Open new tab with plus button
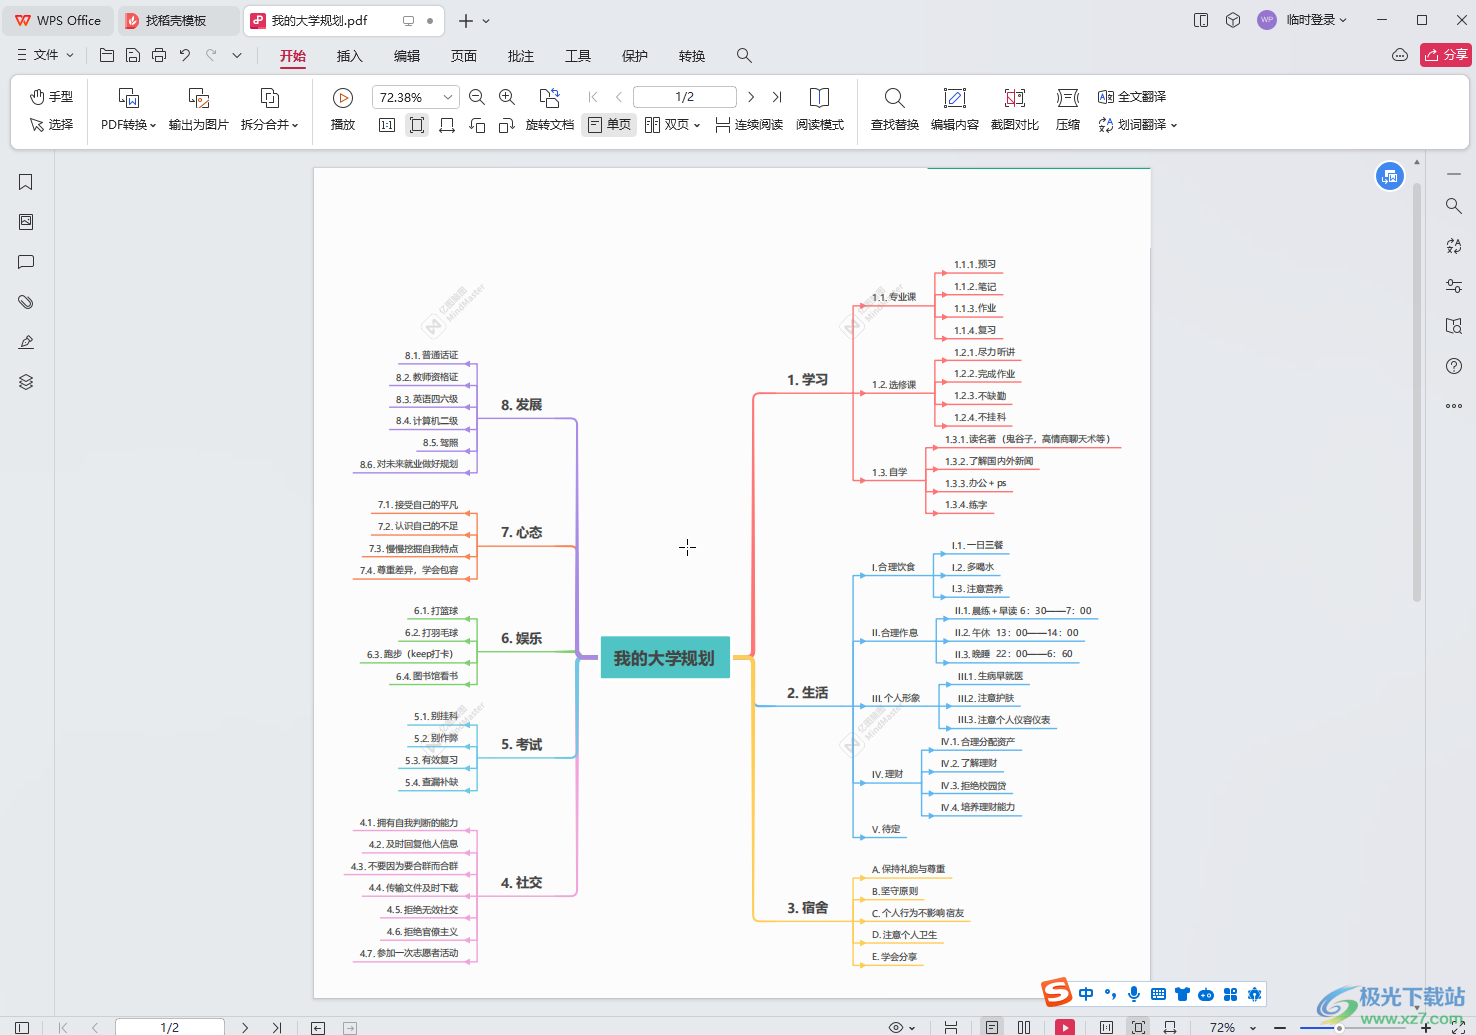Image resolution: width=1476 pixels, height=1035 pixels. pyautogui.click(x=466, y=20)
